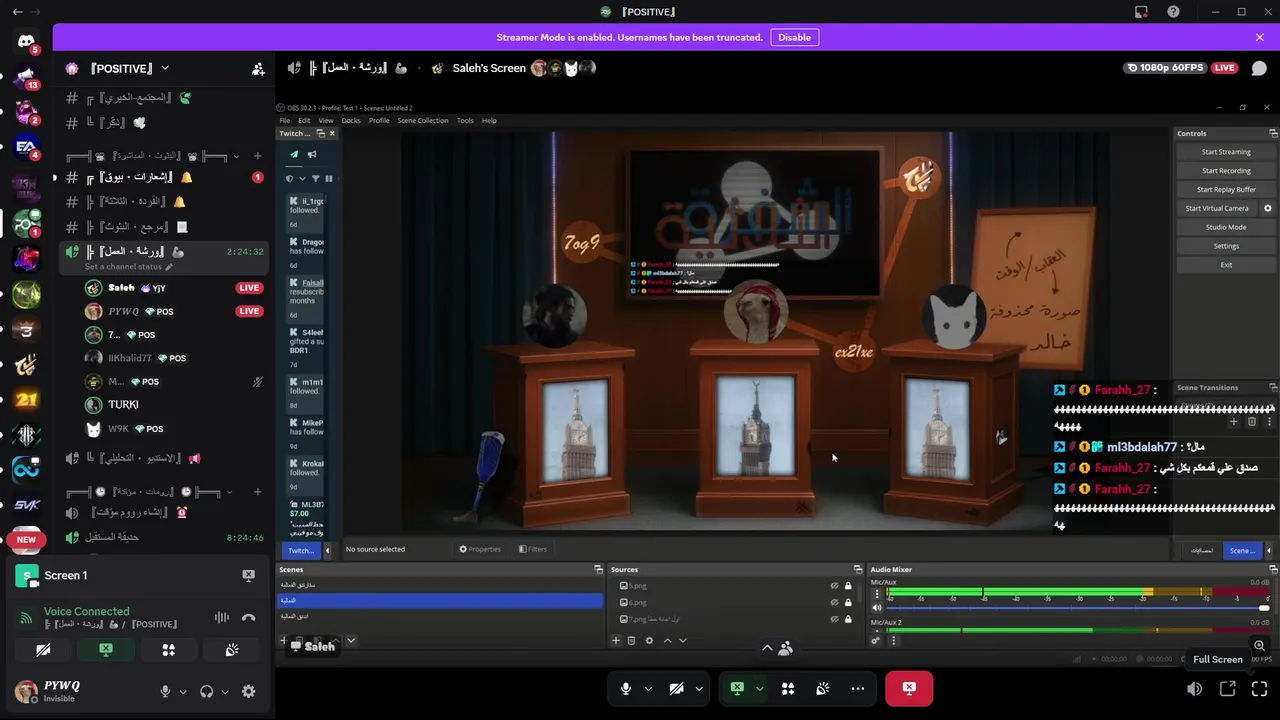The width and height of the screenshot is (1280, 720).
Task: Click red stop watching stream button
Action: coord(909,688)
